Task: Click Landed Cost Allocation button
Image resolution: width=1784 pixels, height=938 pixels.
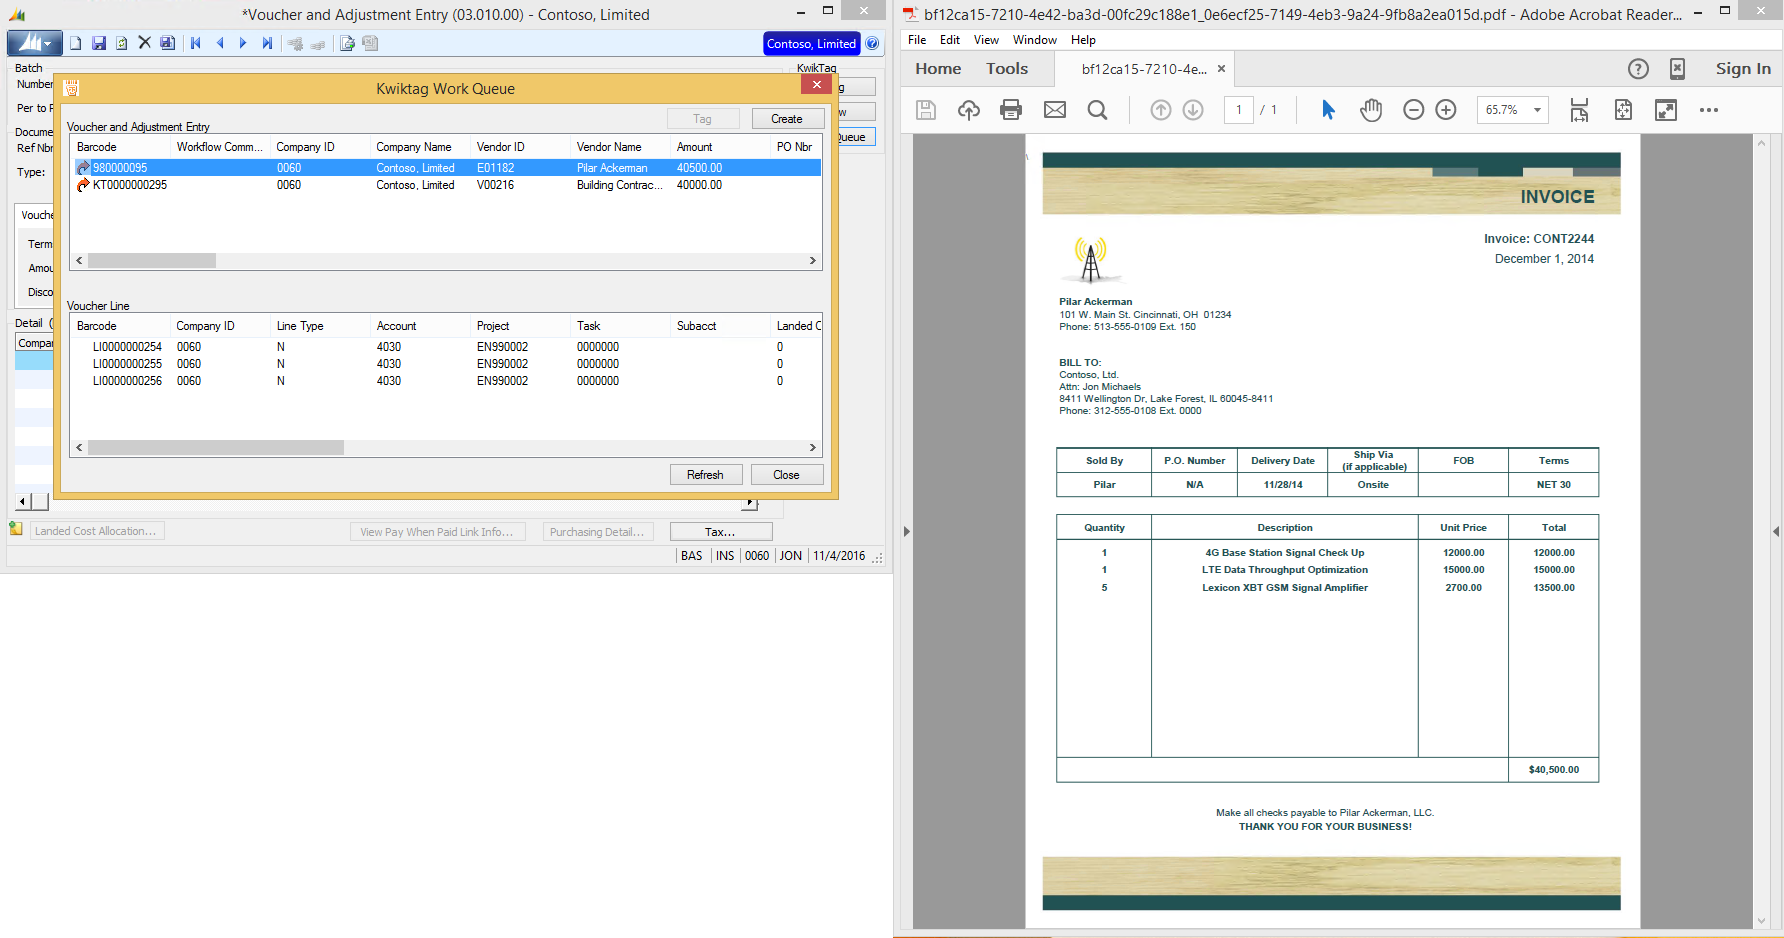Action: coord(96,531)
